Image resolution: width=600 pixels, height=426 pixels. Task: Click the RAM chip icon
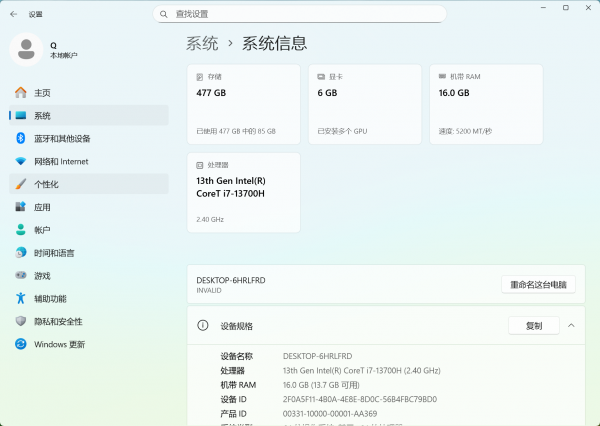[442, 77]
